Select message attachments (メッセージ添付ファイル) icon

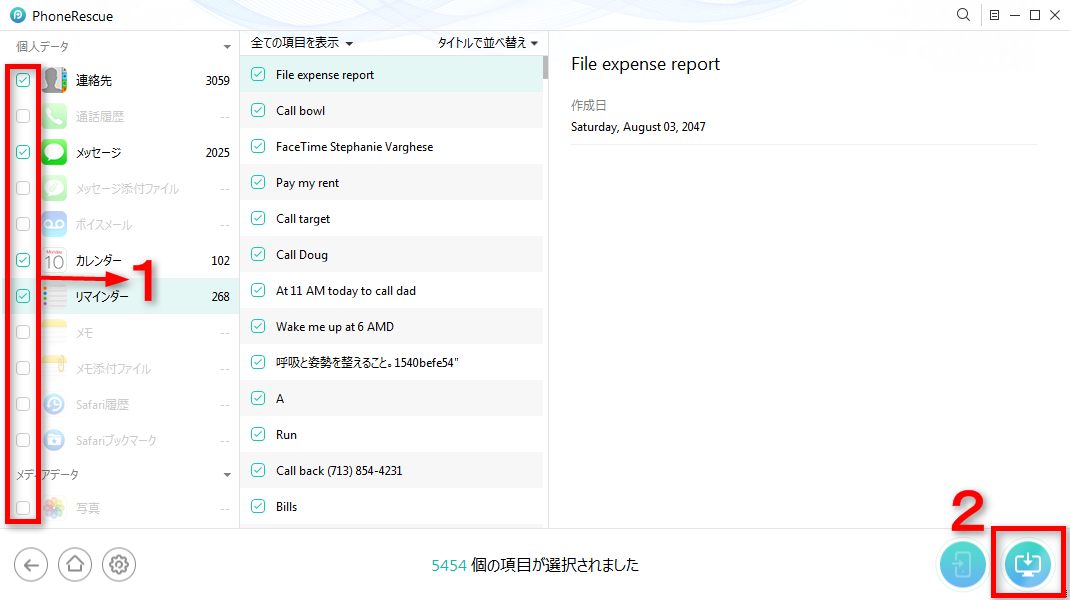tap(54, 188)
